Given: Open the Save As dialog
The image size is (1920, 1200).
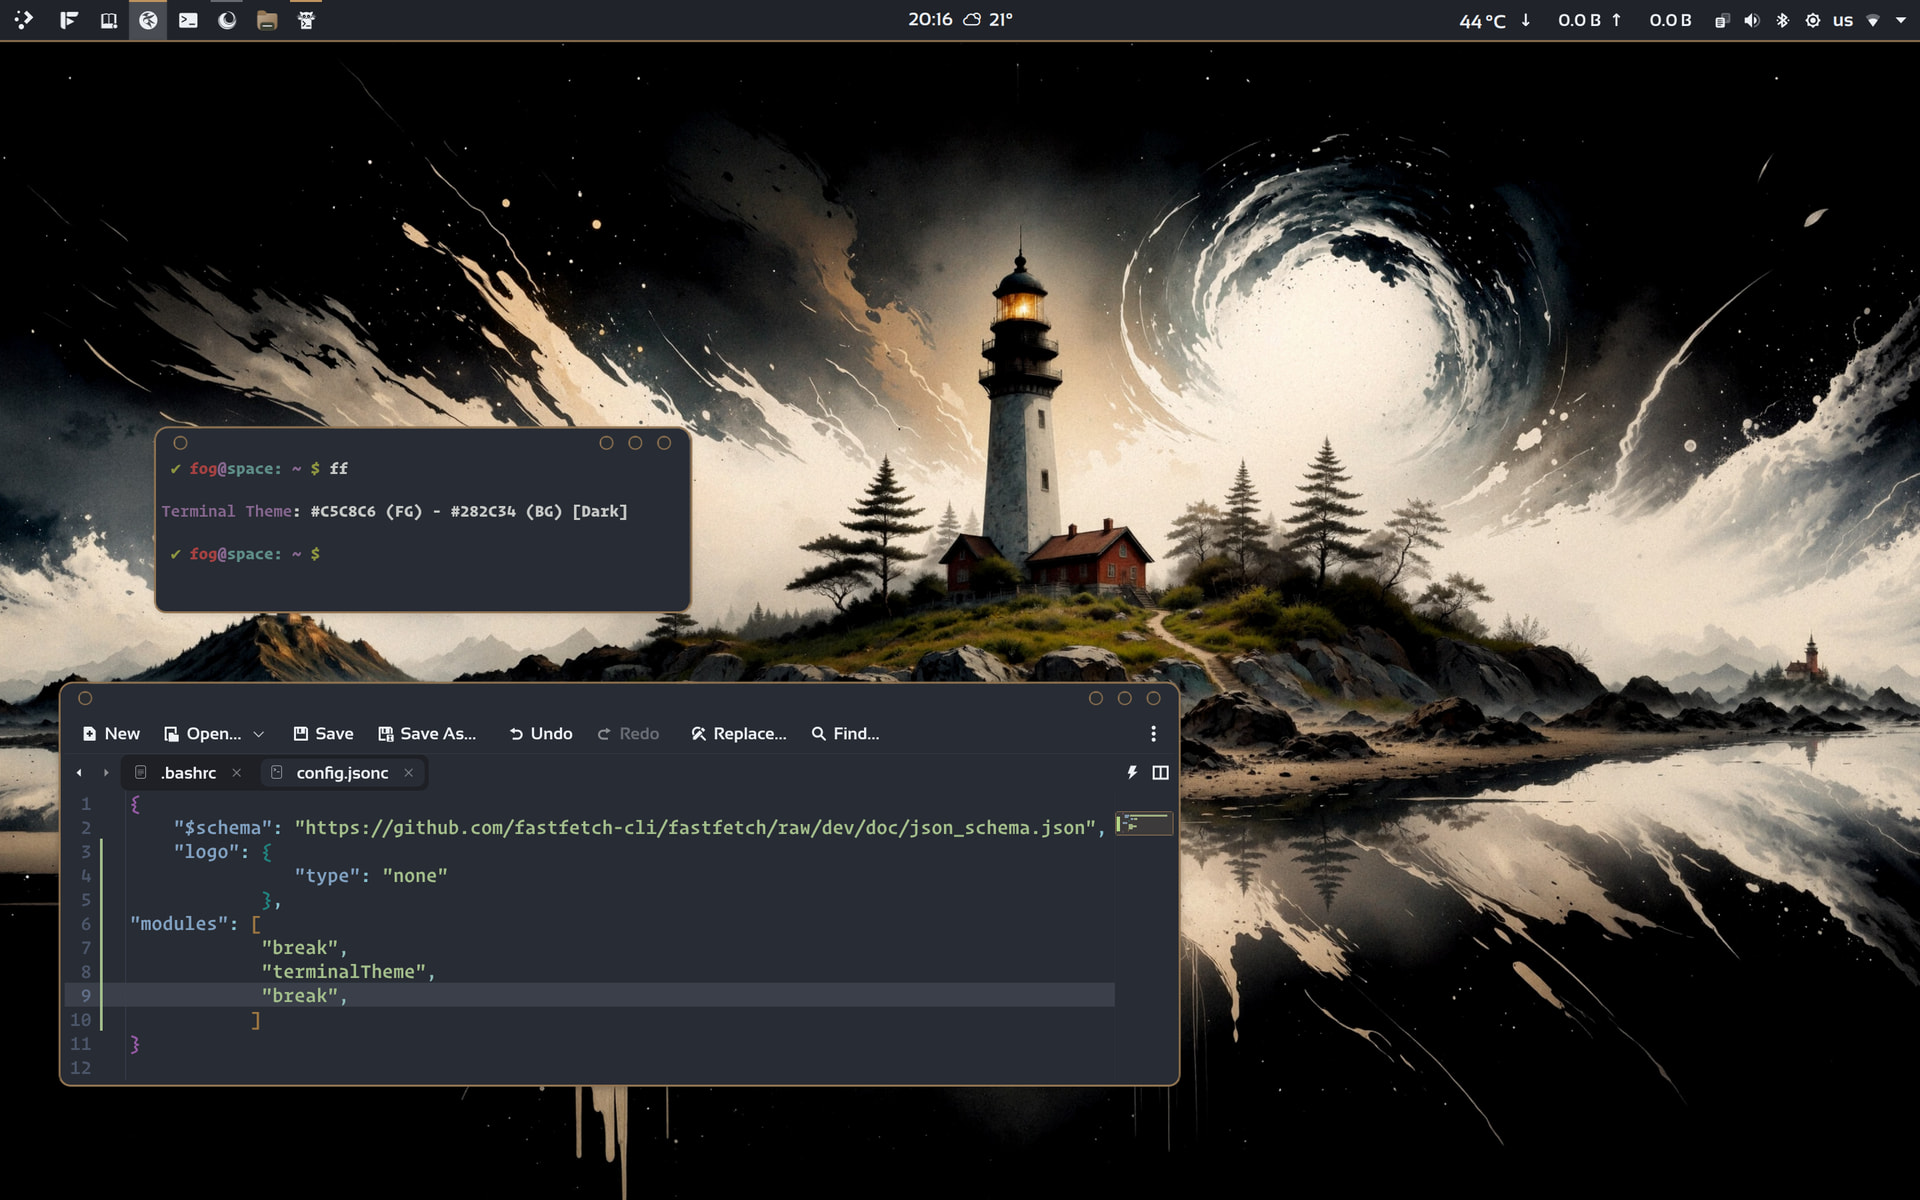Looking at the screenshot, I should (x=427, y=734).
